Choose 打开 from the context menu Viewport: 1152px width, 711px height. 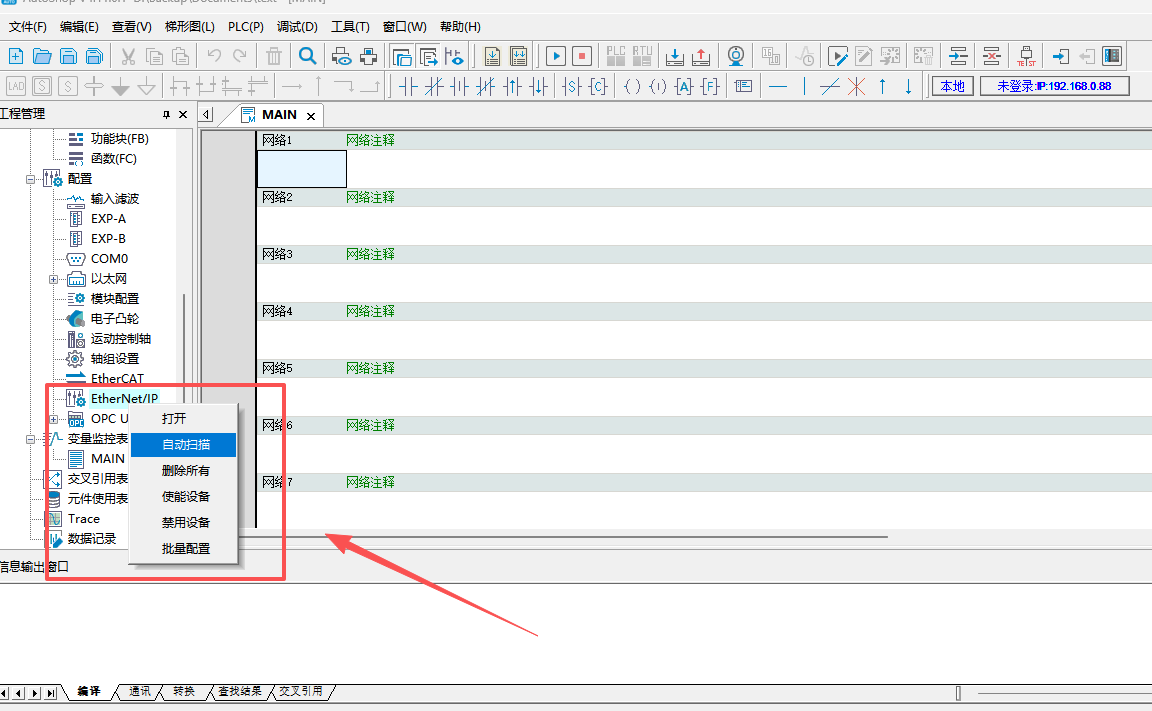[x=184, y=419]
